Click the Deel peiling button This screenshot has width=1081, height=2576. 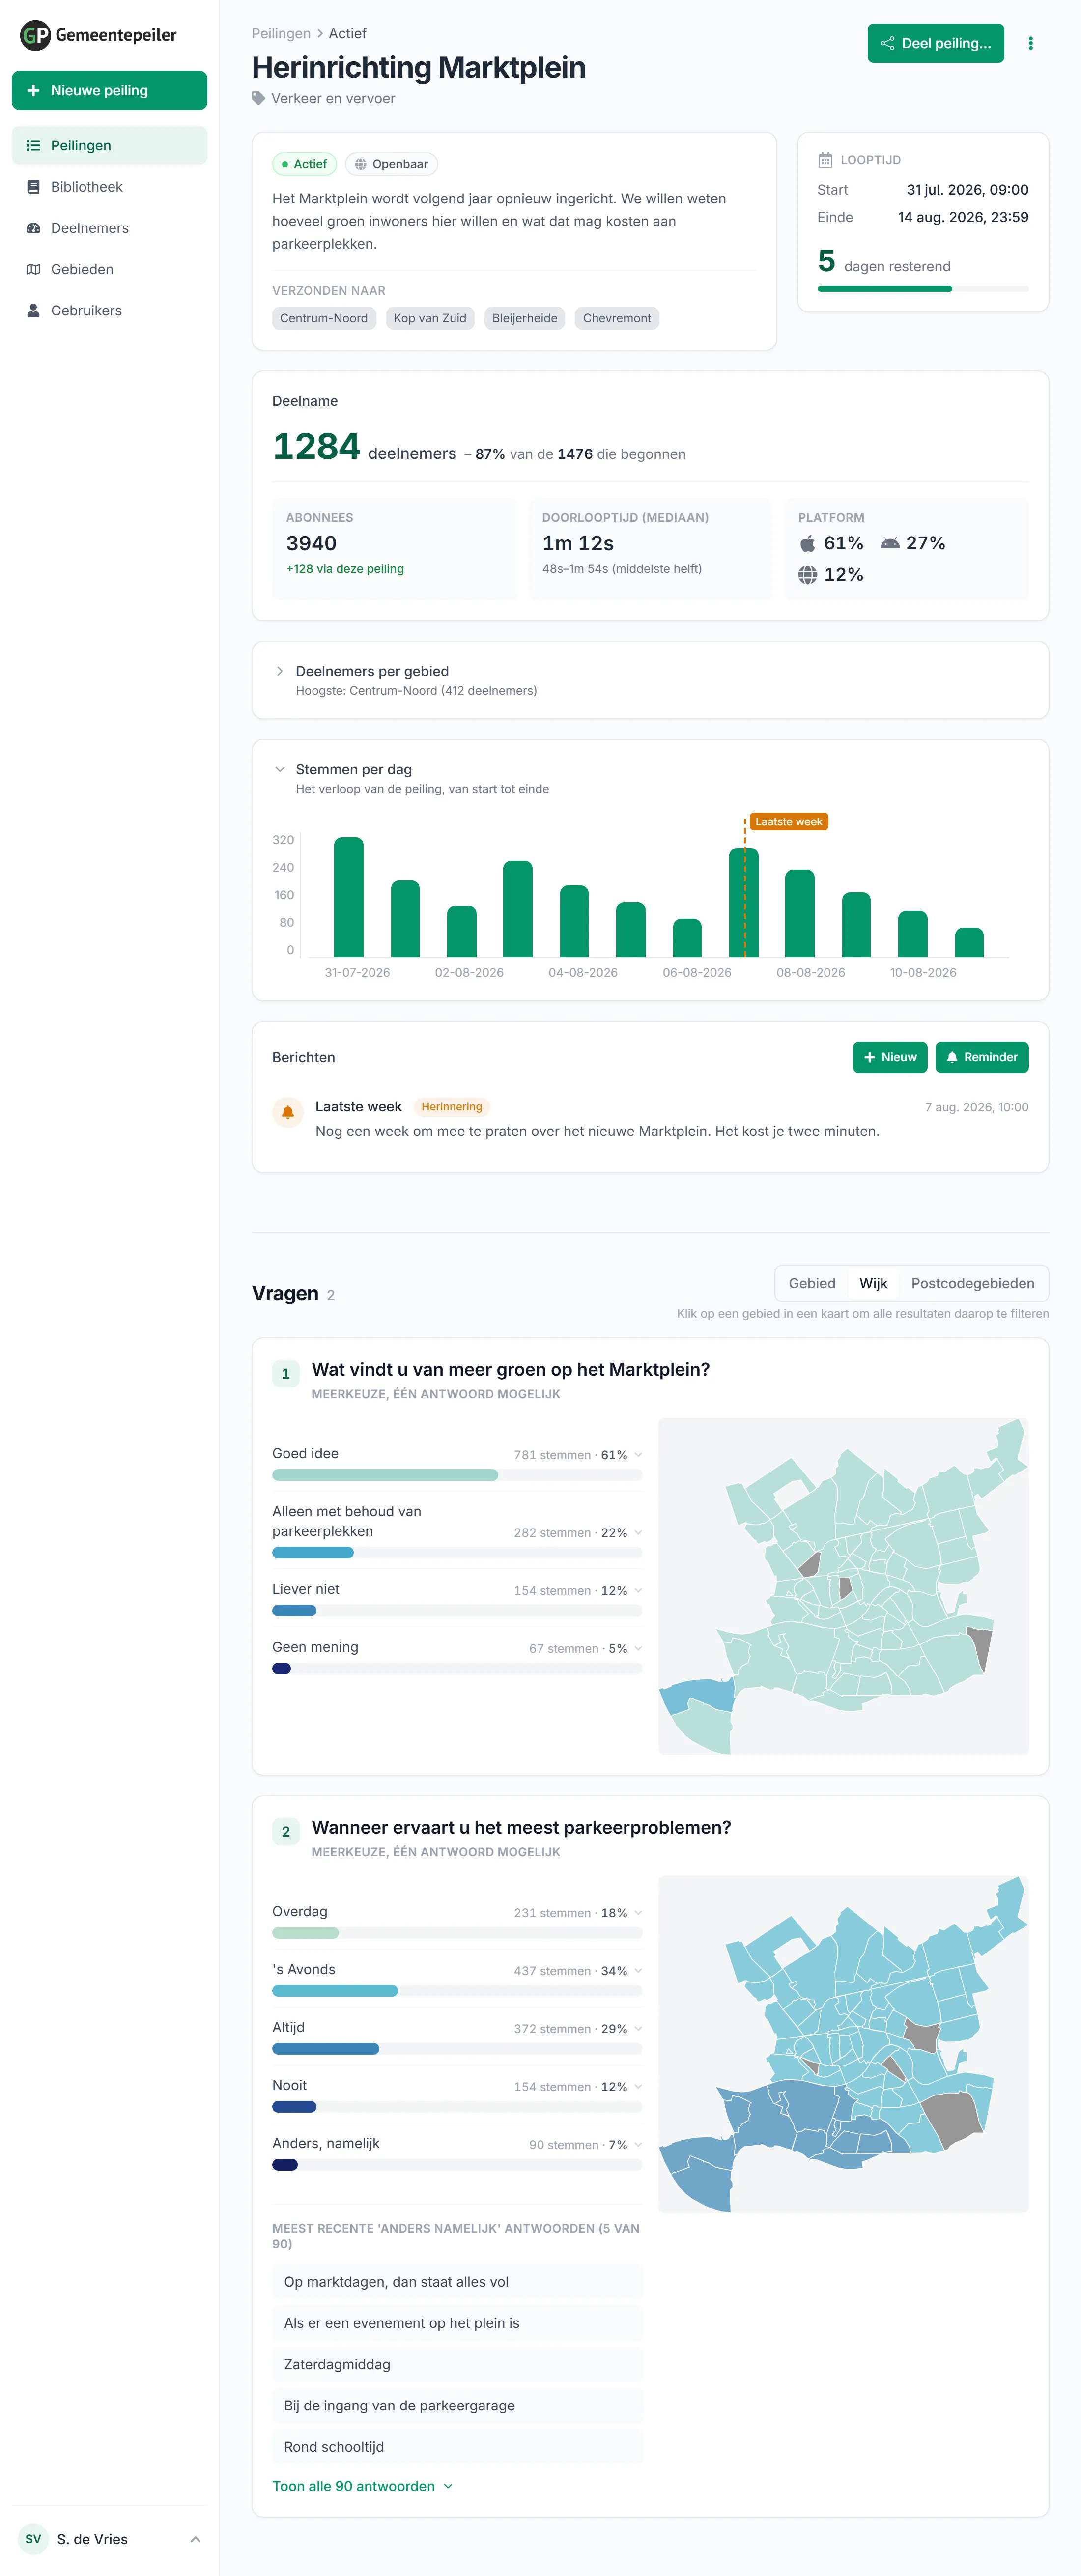click(935, 43)
